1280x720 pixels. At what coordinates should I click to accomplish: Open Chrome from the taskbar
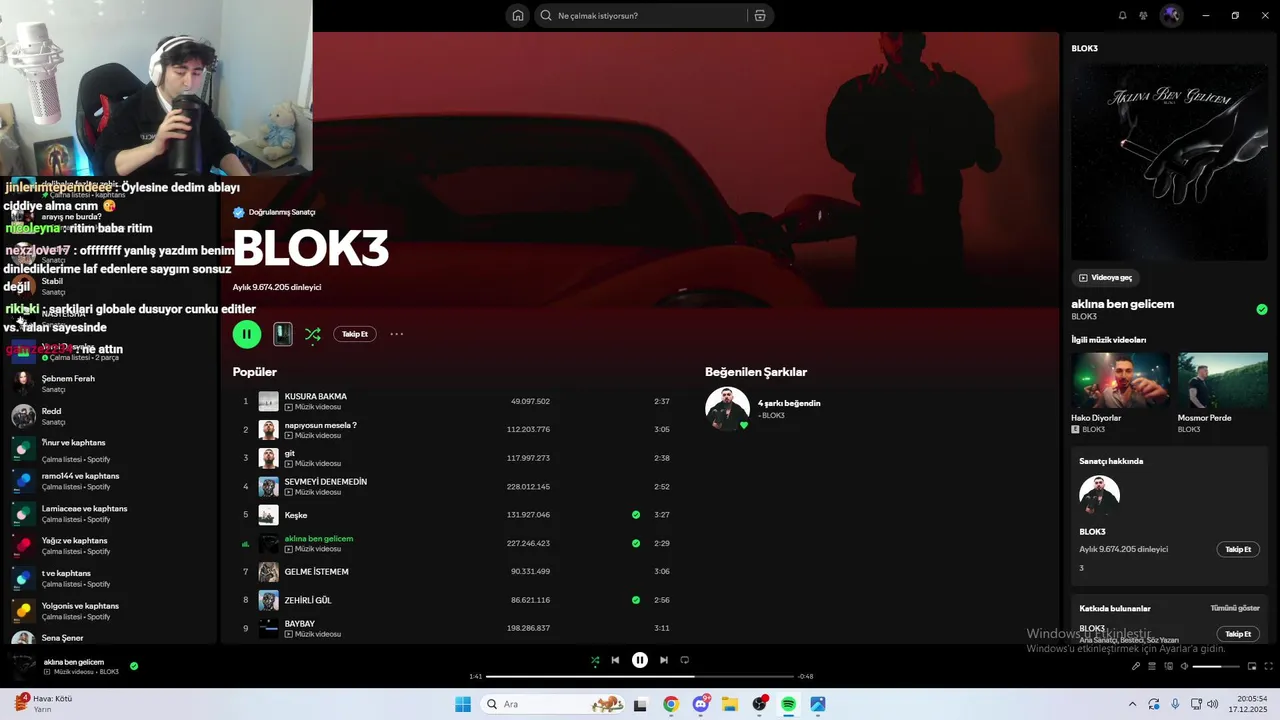tap(671, 704)
